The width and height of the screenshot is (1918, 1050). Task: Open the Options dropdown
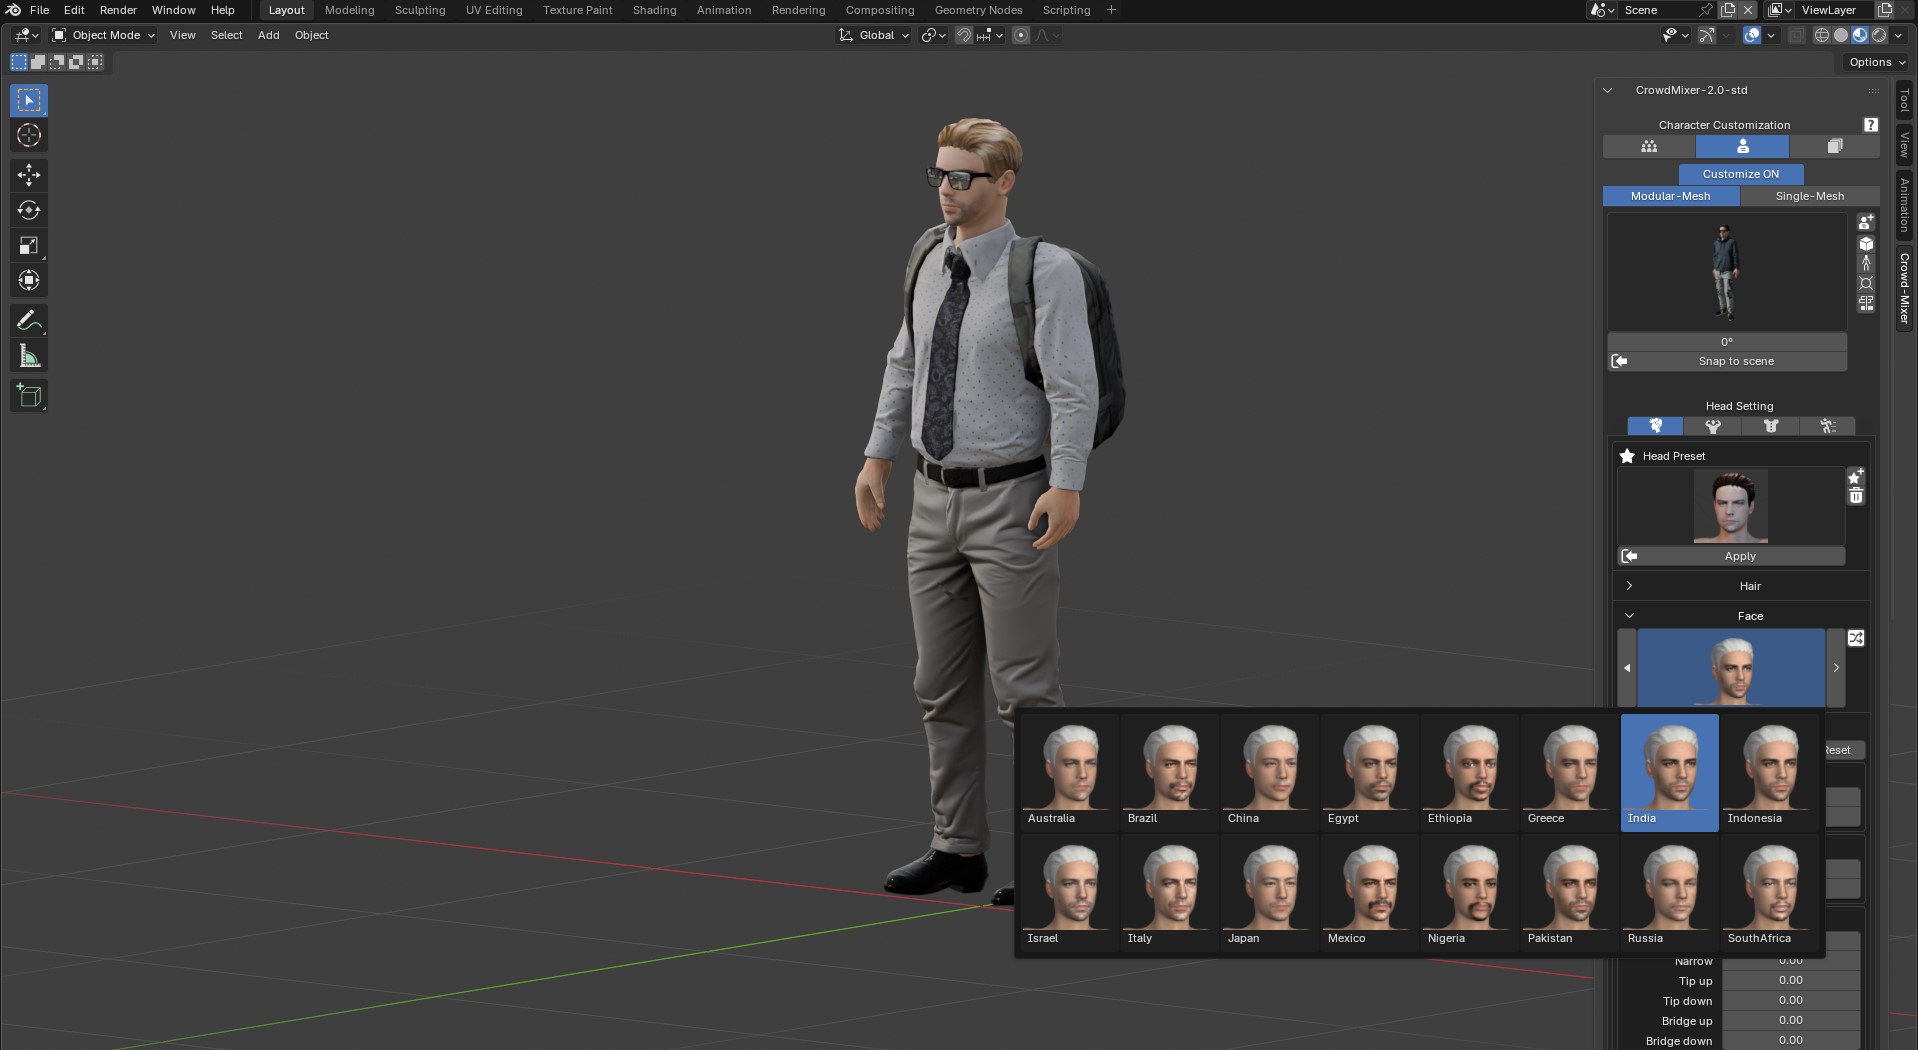(1877, 62)
